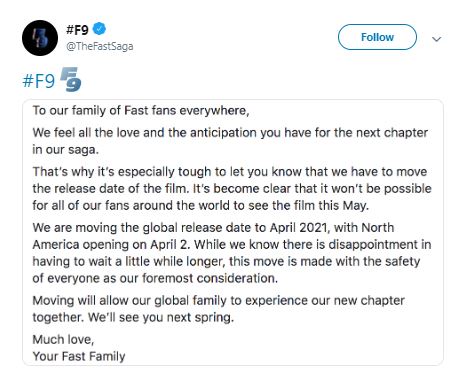Expand the tweet options chevron

(437, 39)
